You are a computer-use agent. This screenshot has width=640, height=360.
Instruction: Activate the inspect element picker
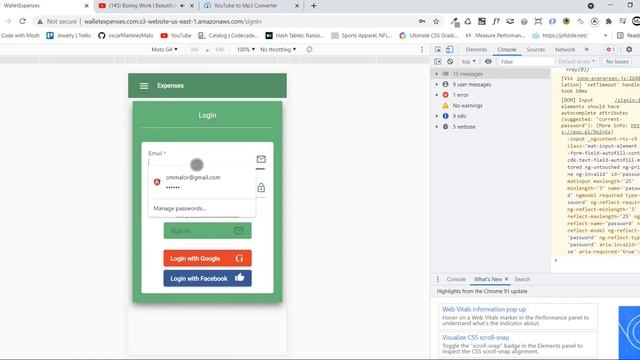(x=438, y=49)
